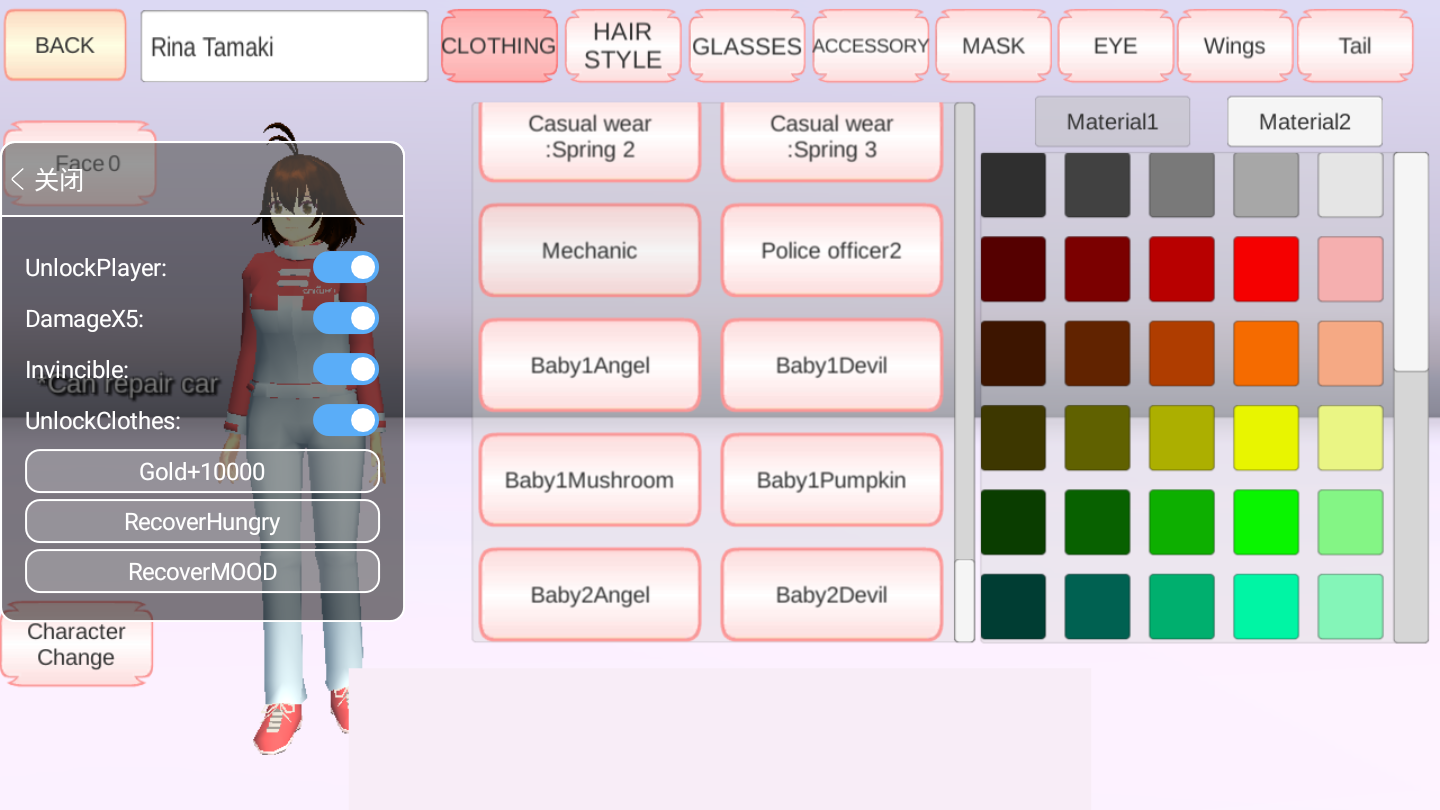
Task: Open the GLASSES tab
Action: [747, 46]
